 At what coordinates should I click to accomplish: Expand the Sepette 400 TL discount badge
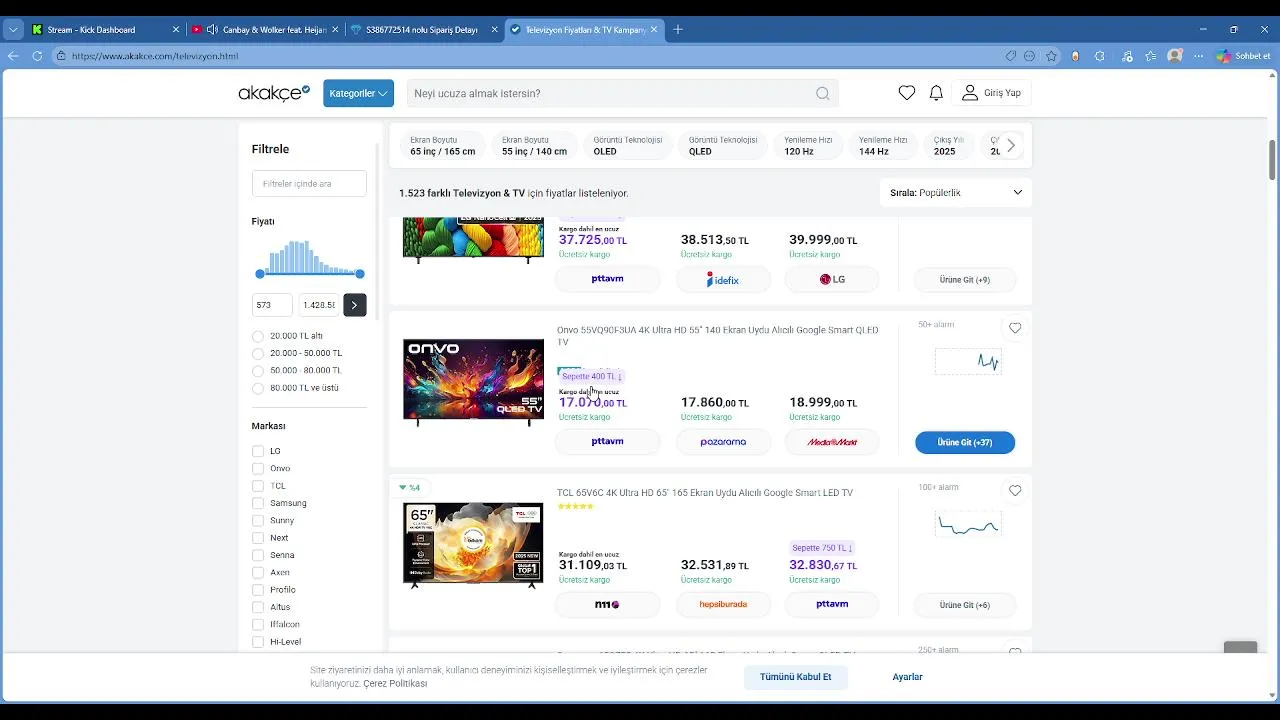[592, 377]
